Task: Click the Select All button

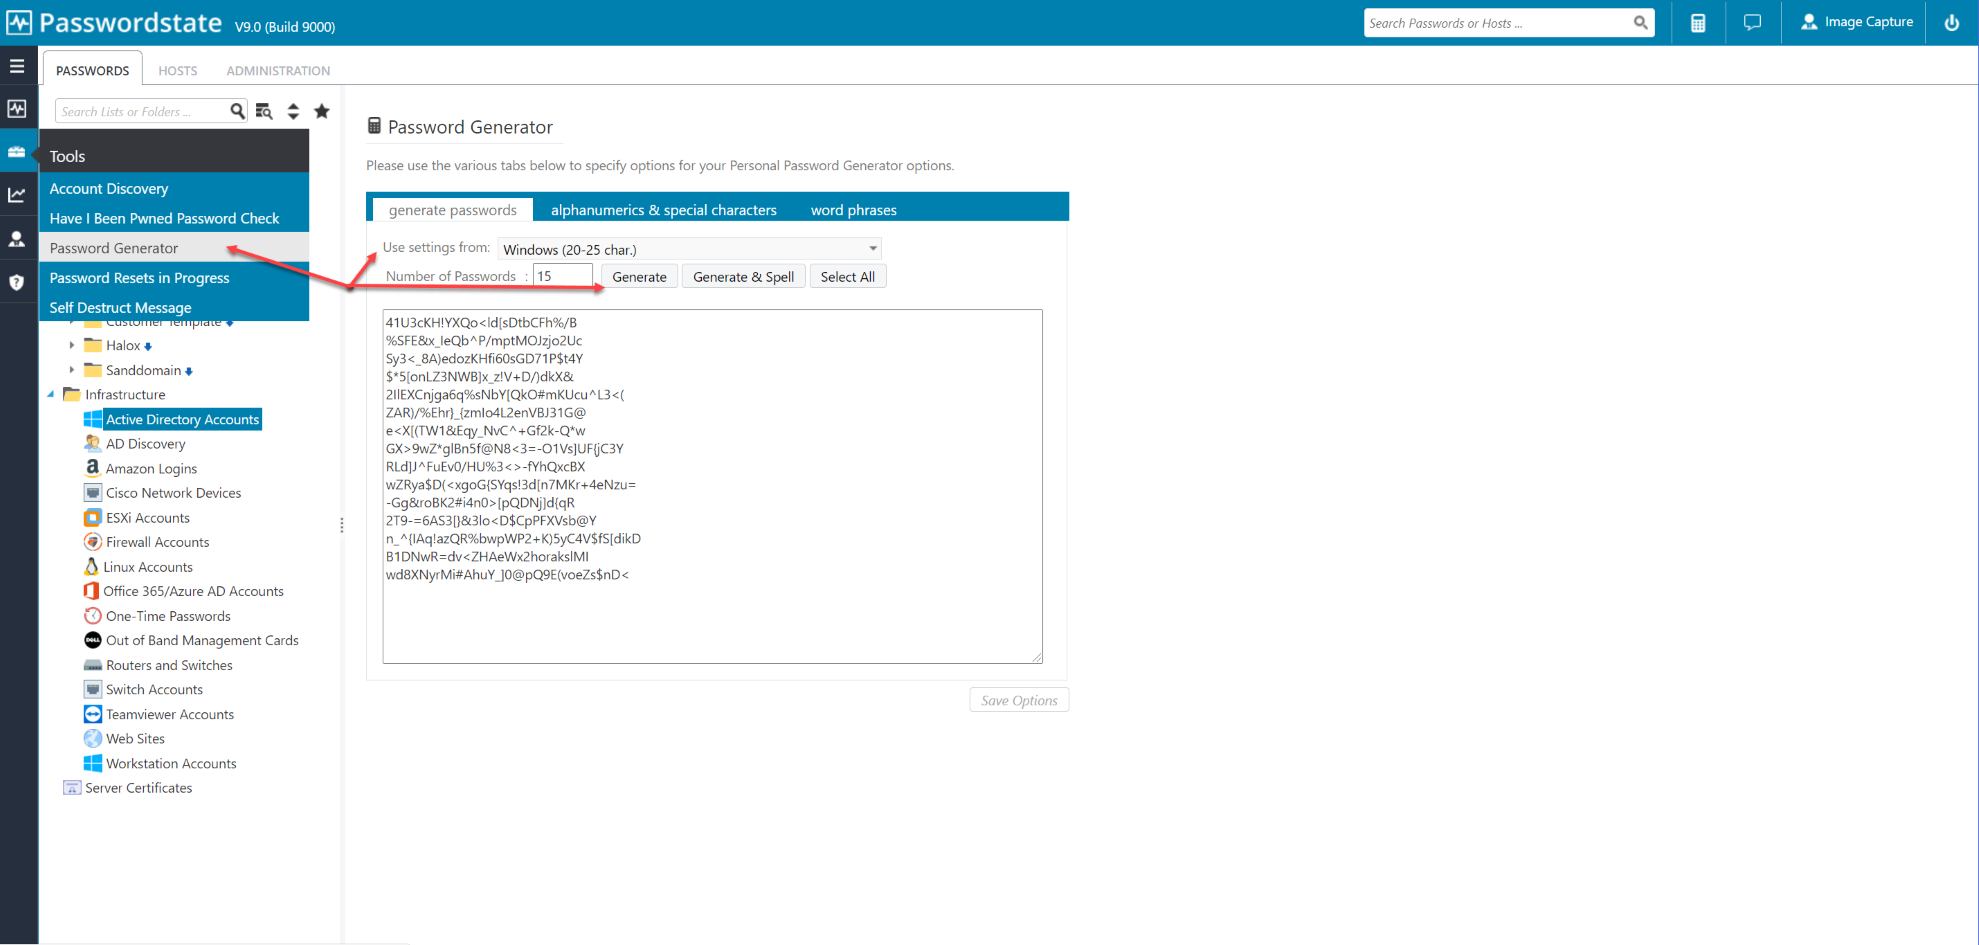Action: pyautogui.click(x=848, y=277)
